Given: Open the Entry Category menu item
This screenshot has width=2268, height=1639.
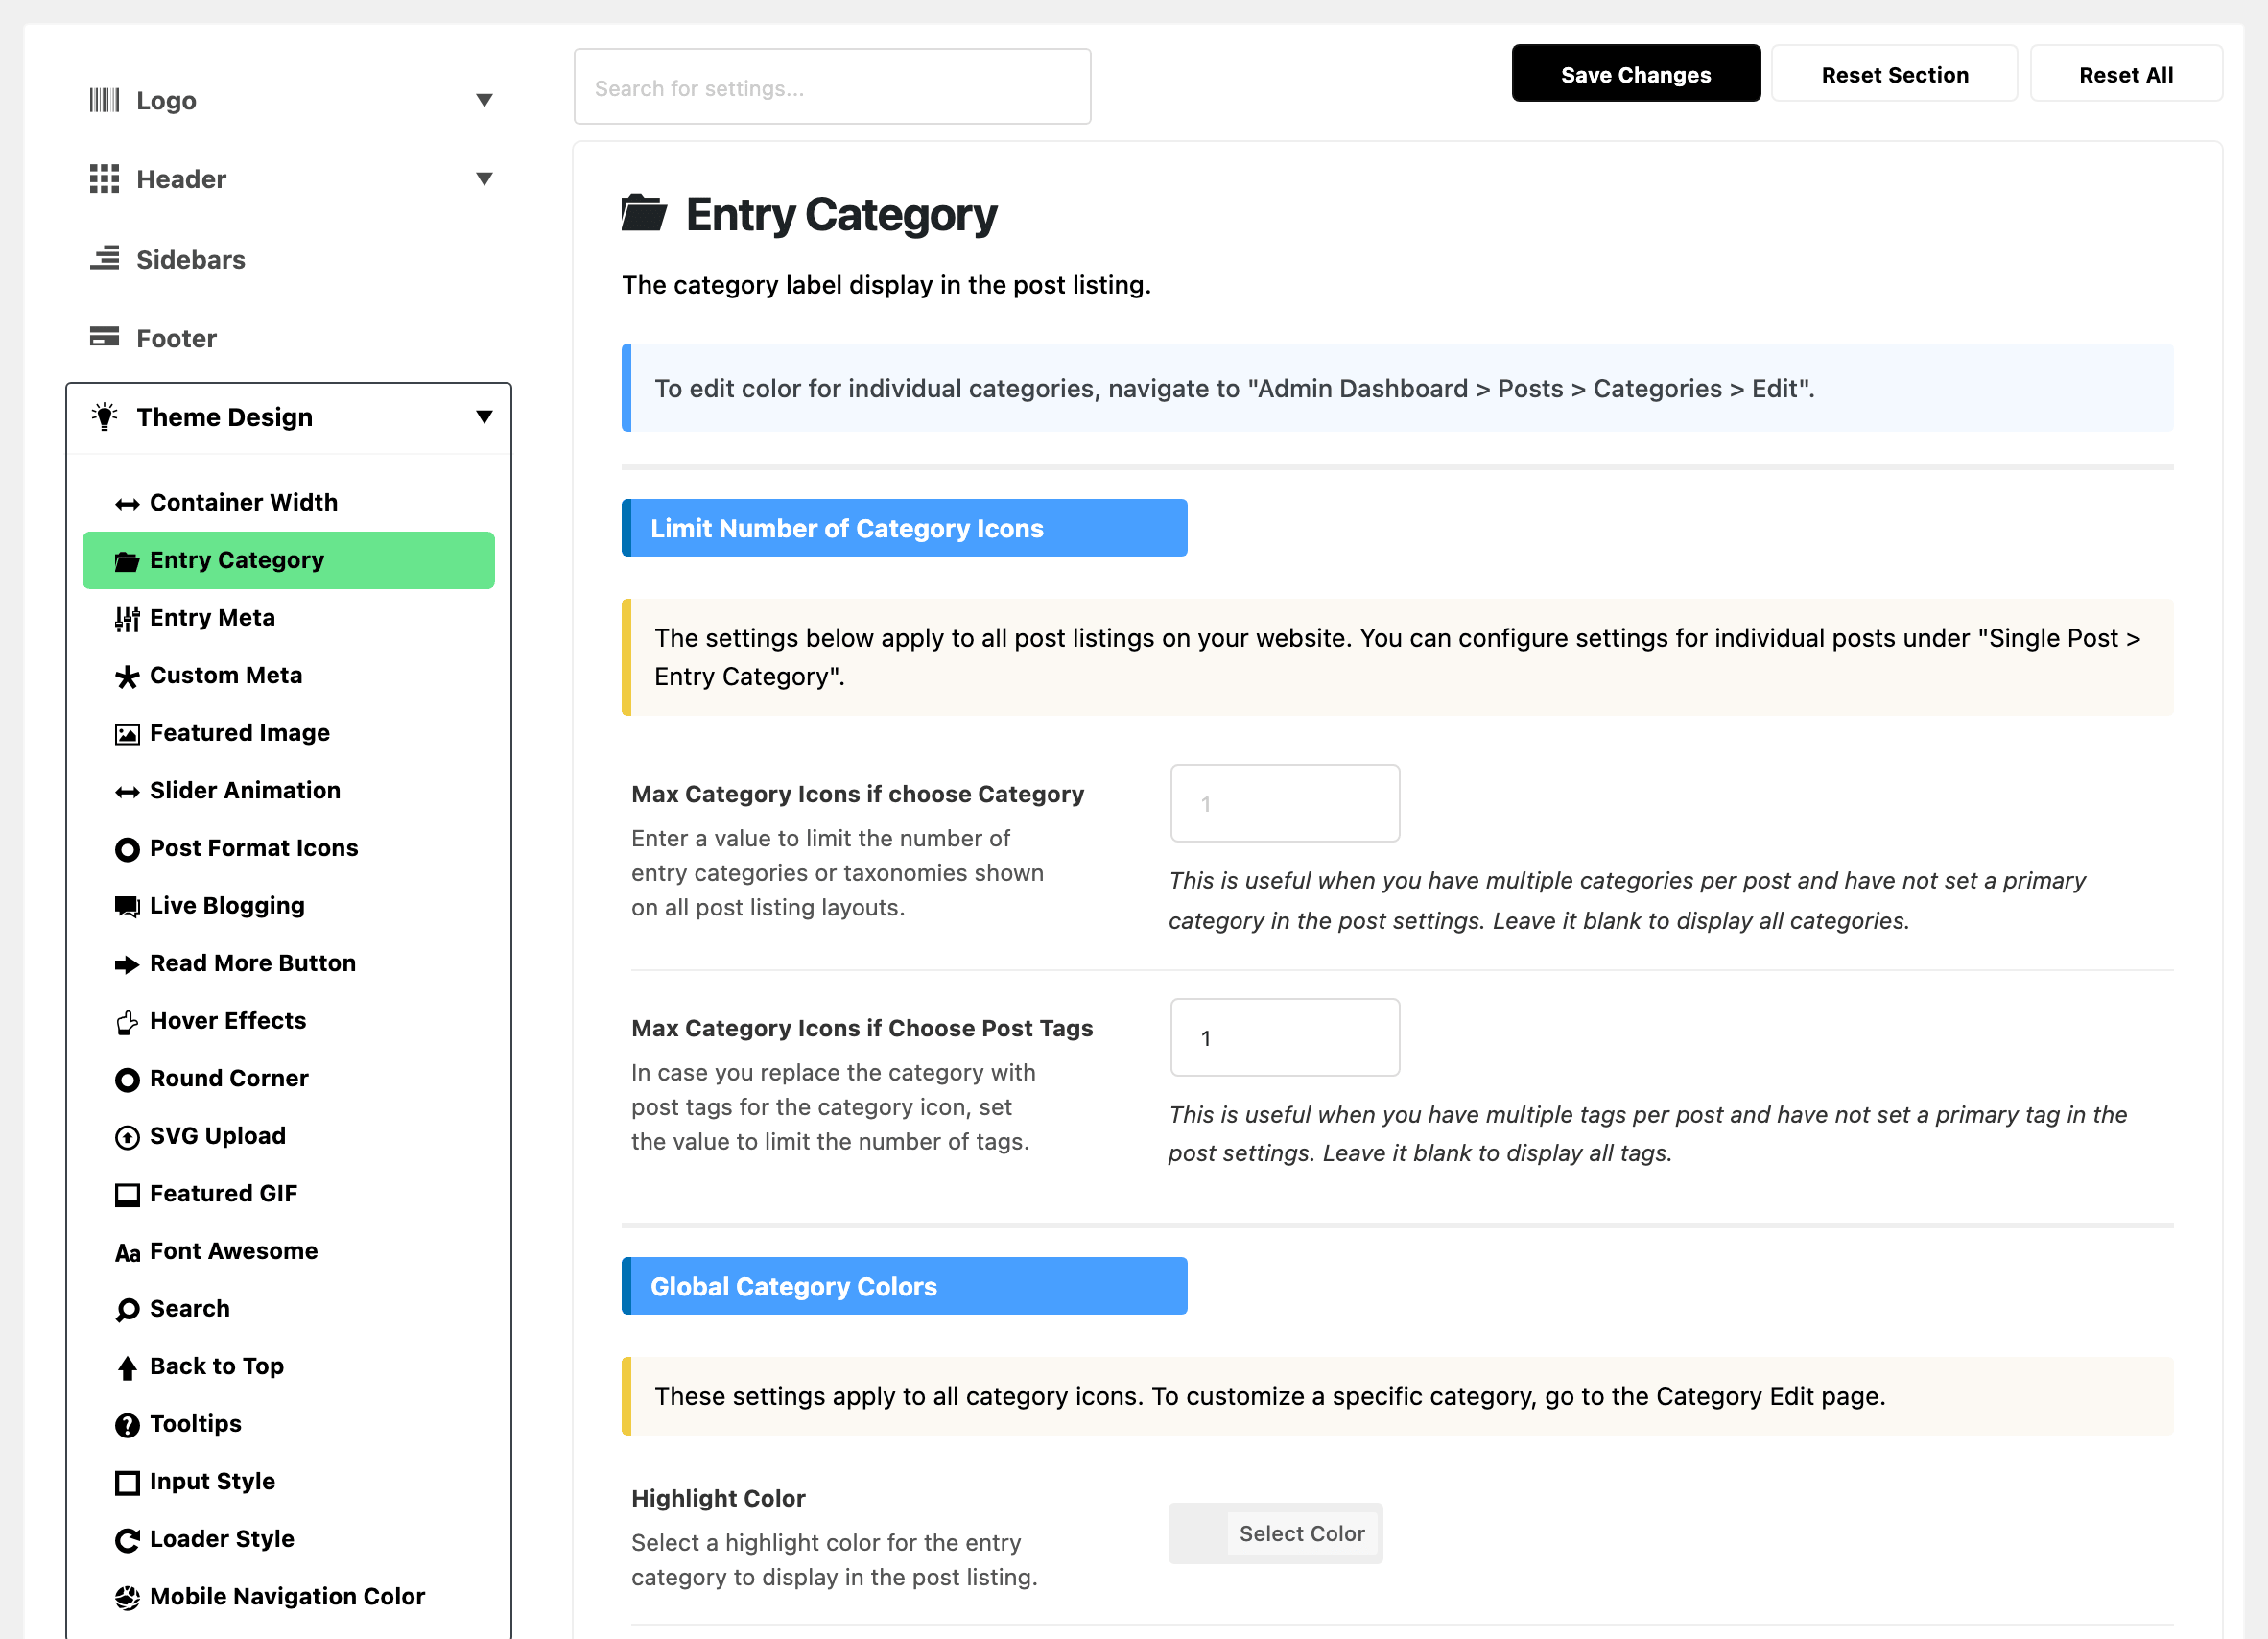Looking at the screenshot, I should click(288, 560).
